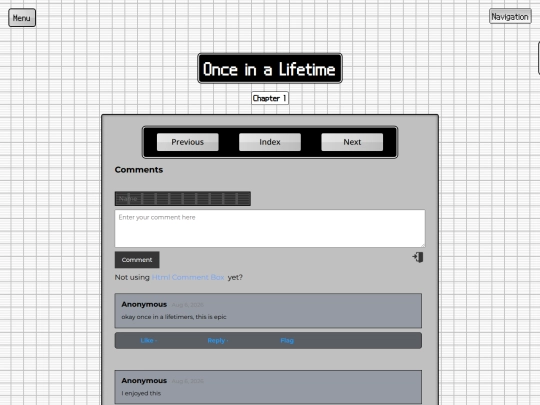Flag the 'this is epic' comment
540x405 pixels.
(287, 341)
